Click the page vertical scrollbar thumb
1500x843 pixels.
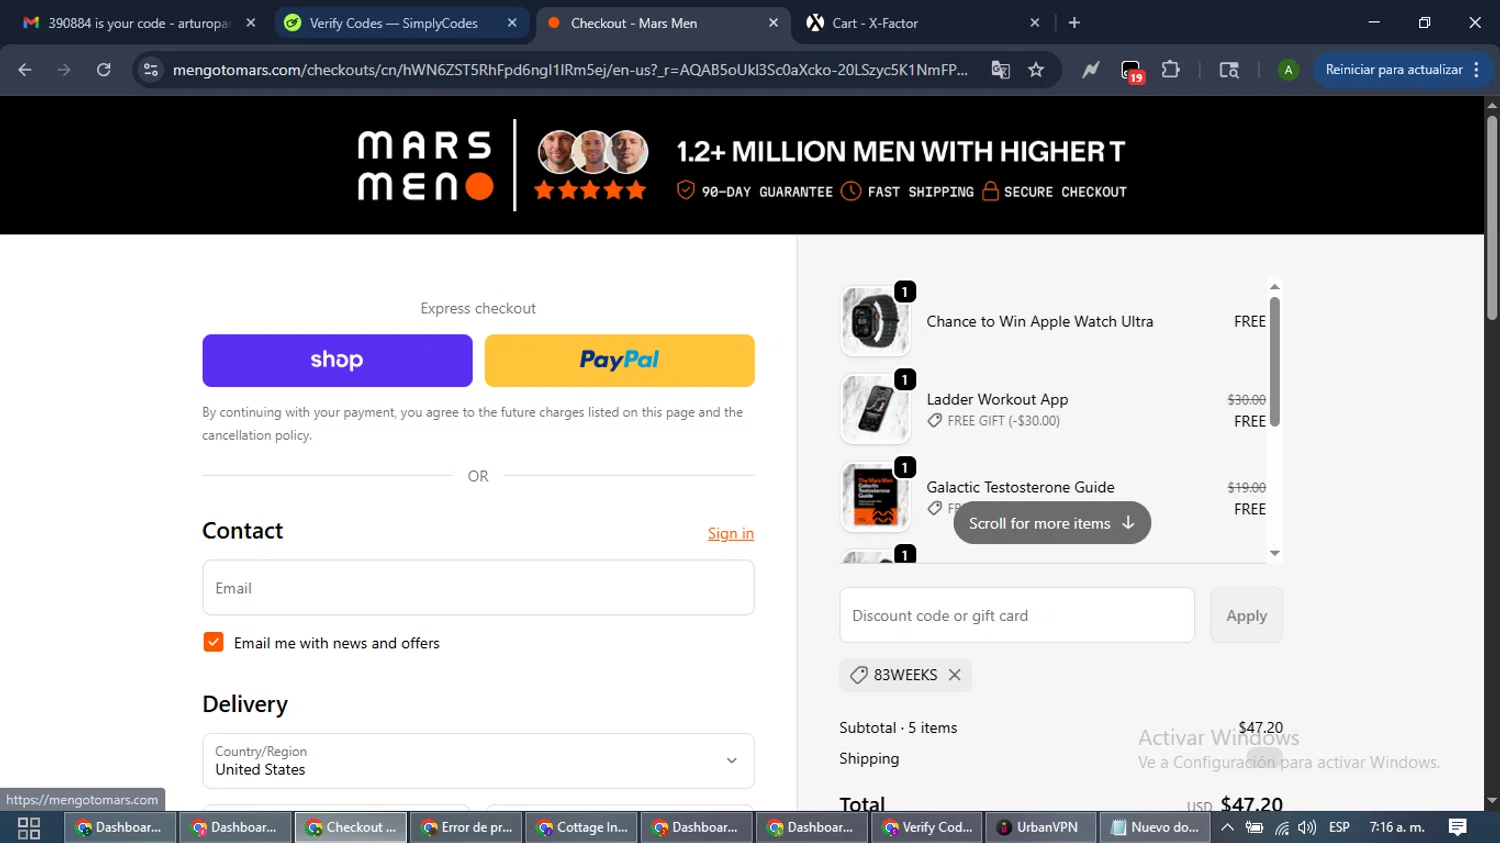(1492, 217)
